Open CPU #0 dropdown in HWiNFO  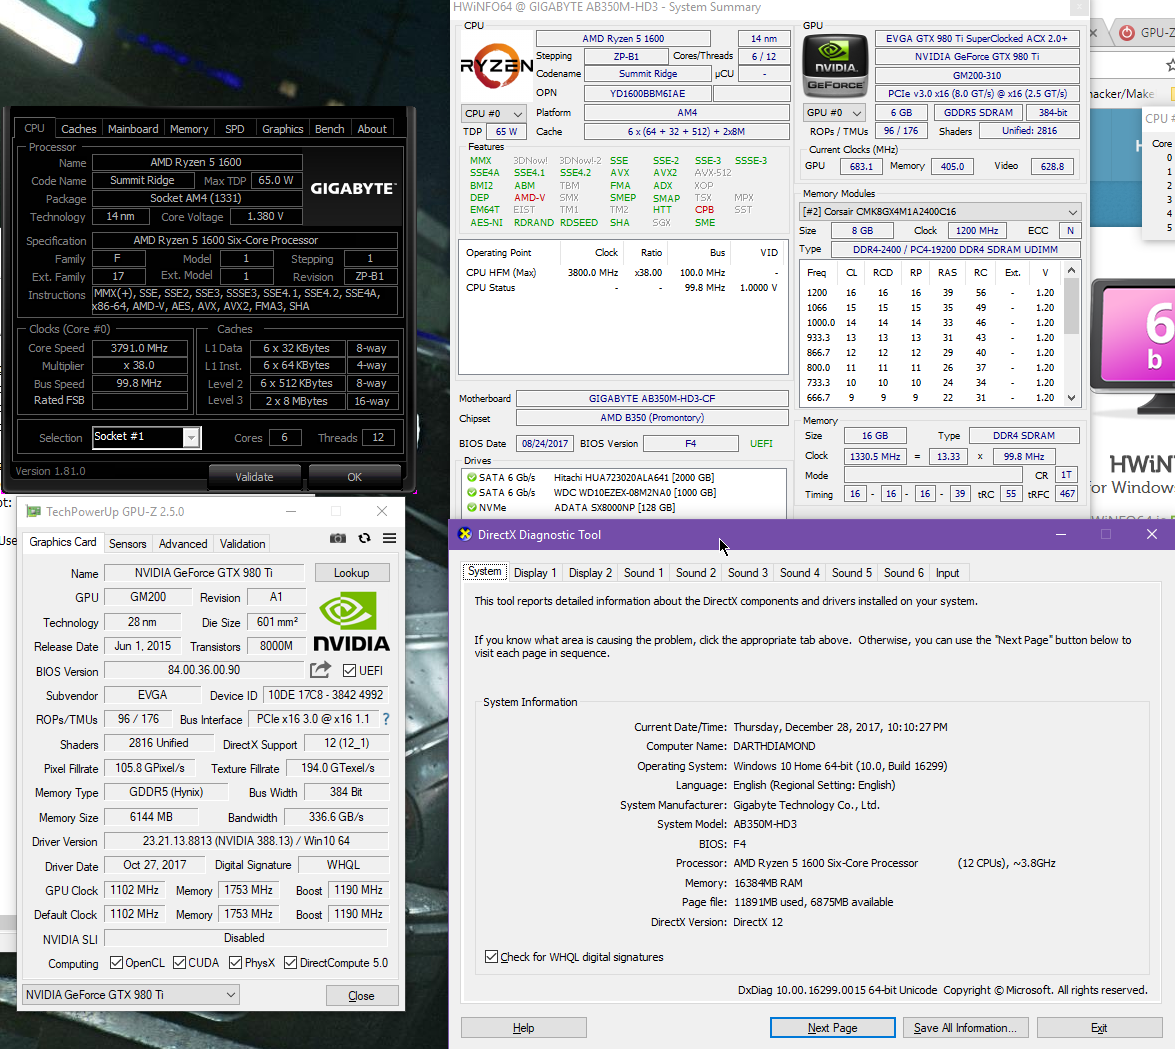click(494, 113)
